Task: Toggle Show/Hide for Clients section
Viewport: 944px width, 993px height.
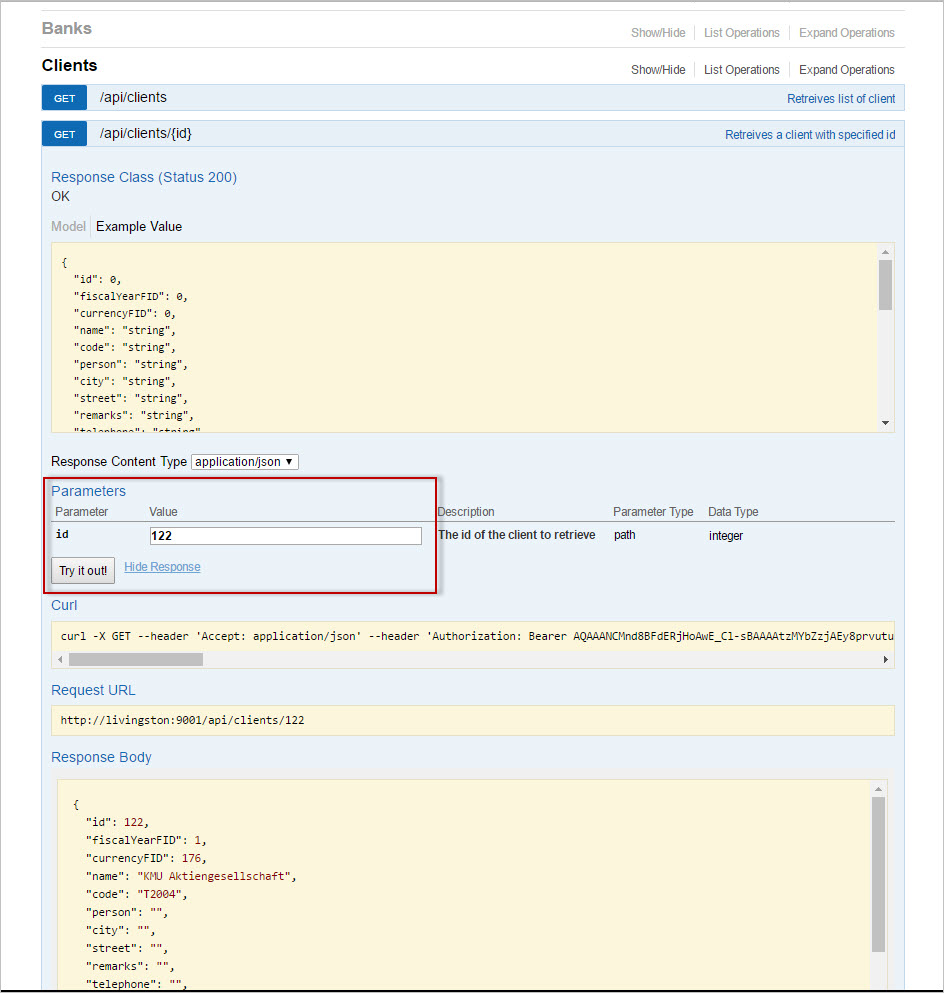Action: (x=658, y=70)
